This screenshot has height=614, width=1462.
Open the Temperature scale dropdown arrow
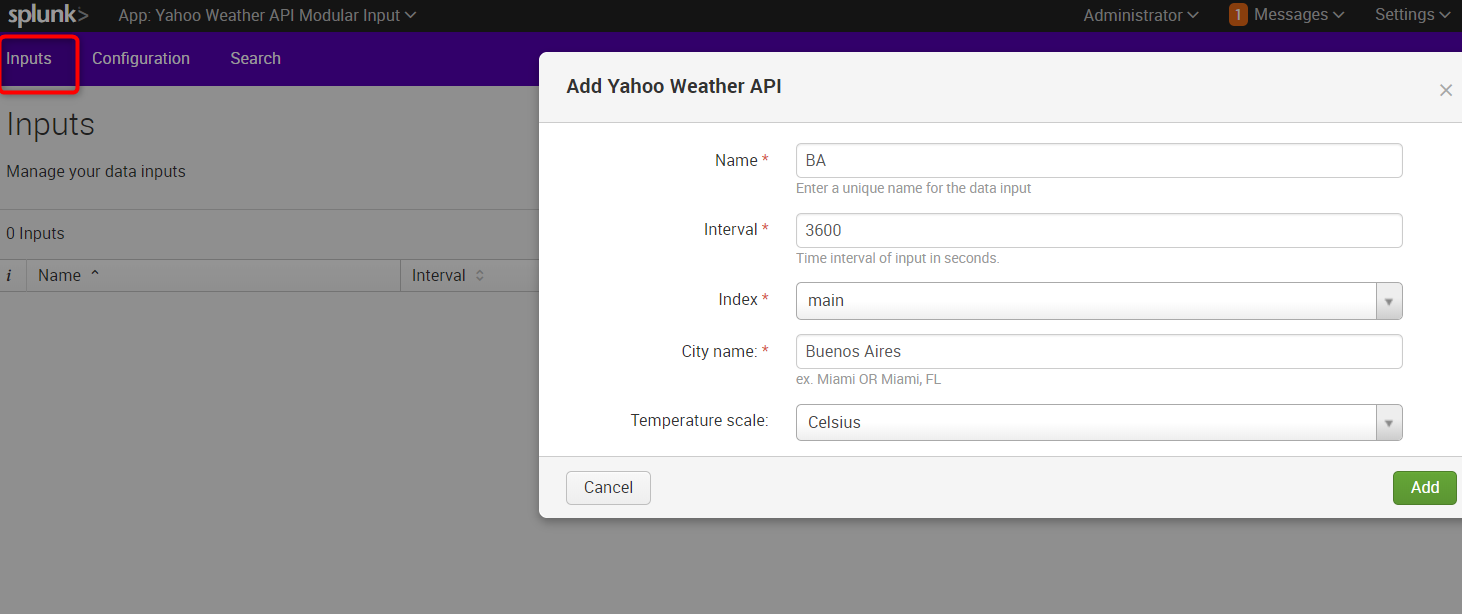(x=1388, y=422)
